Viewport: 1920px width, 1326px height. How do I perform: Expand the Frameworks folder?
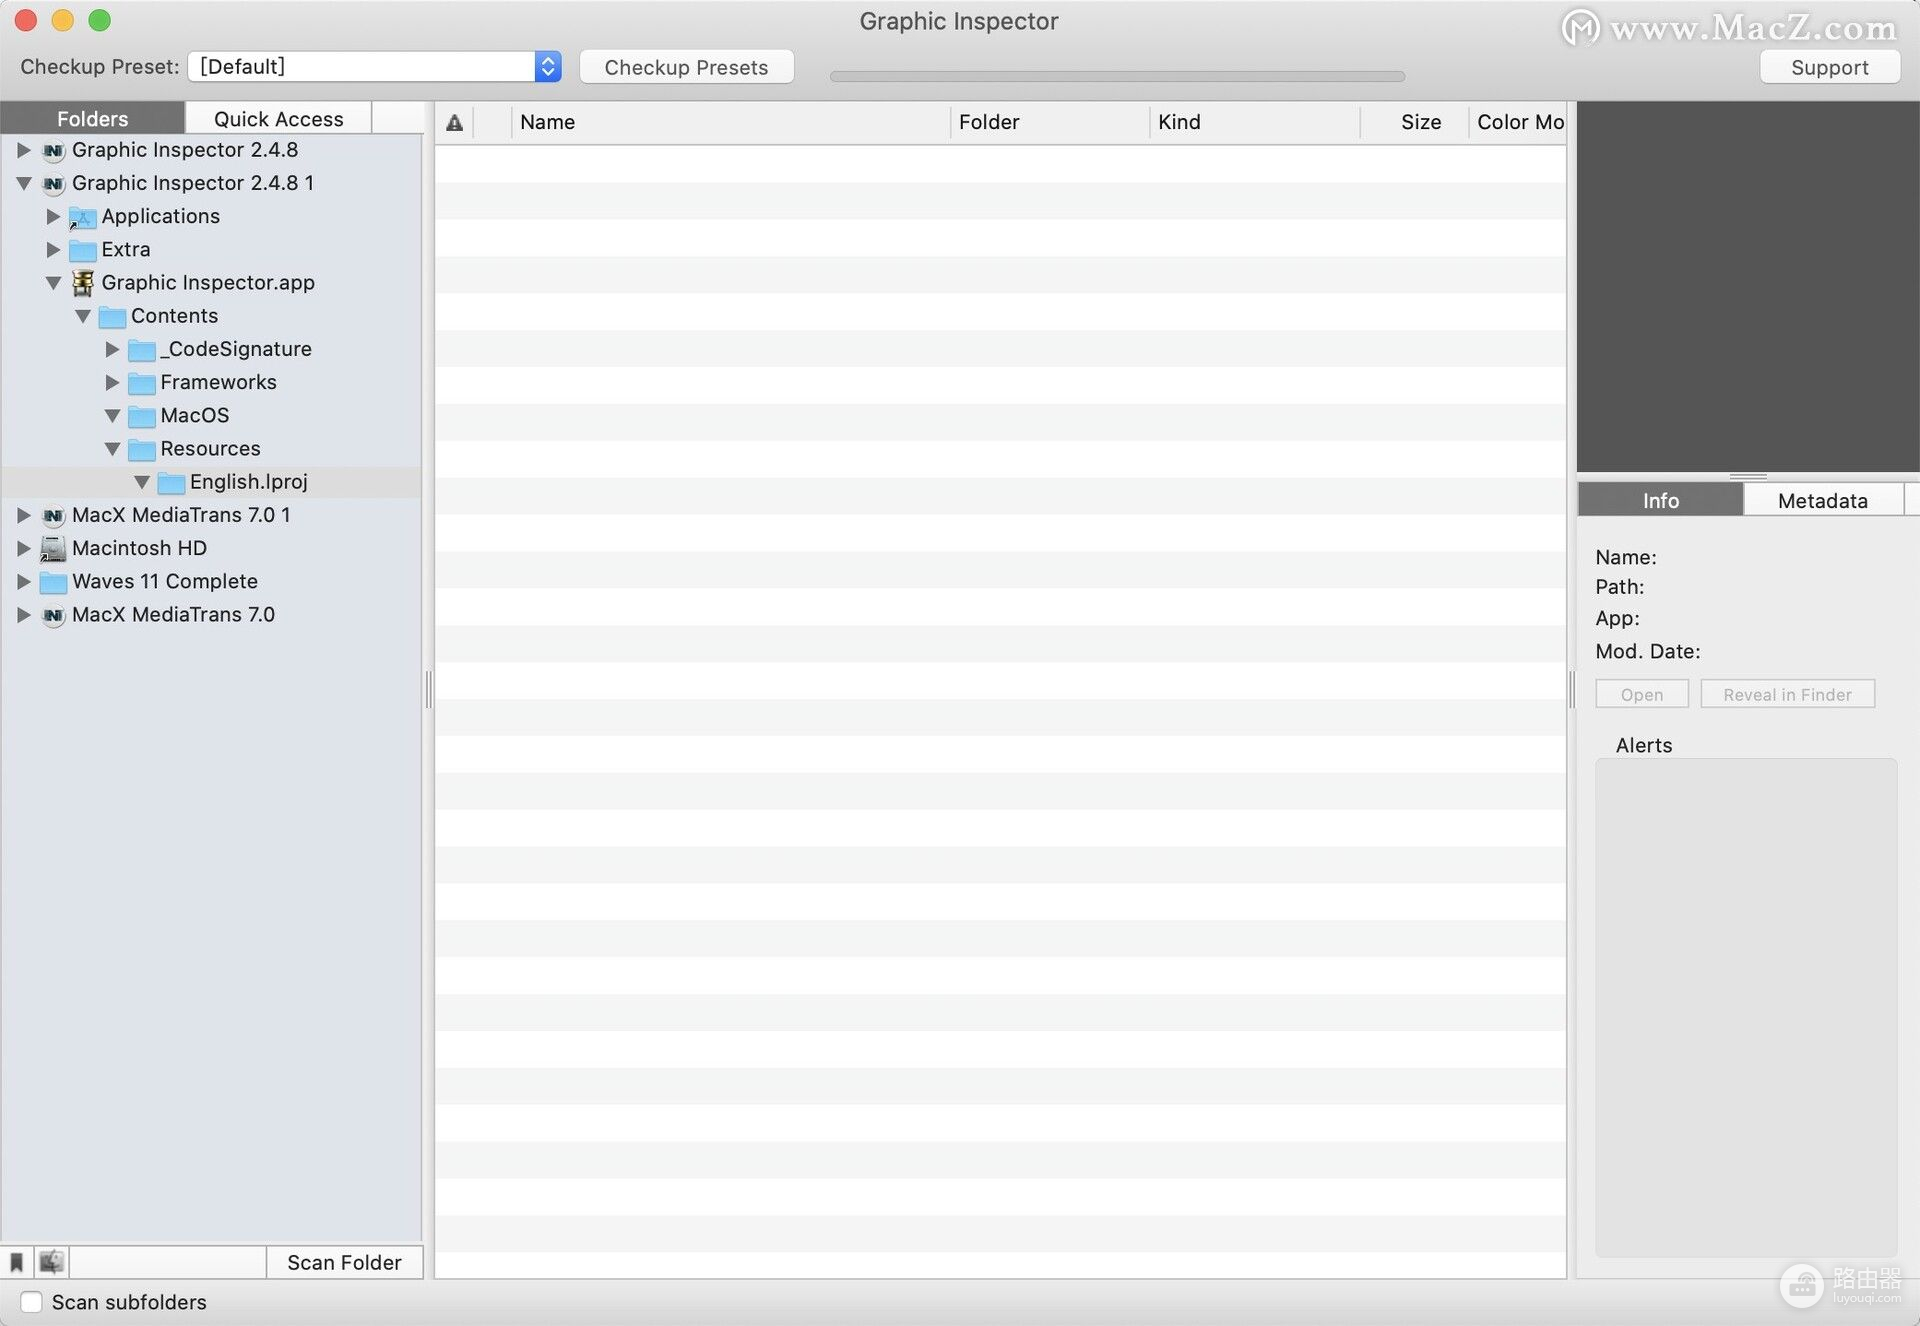coord(112,383)
